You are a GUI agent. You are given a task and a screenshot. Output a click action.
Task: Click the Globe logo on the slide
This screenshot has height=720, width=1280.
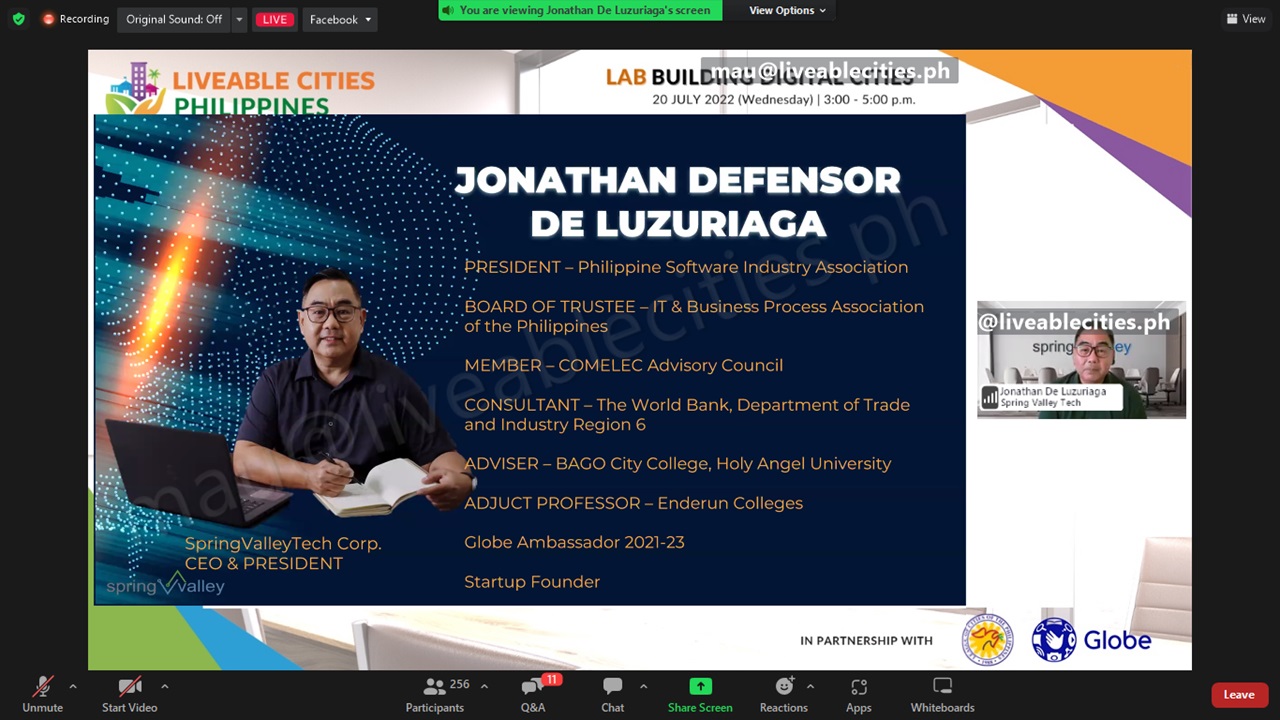(1092, 640)
